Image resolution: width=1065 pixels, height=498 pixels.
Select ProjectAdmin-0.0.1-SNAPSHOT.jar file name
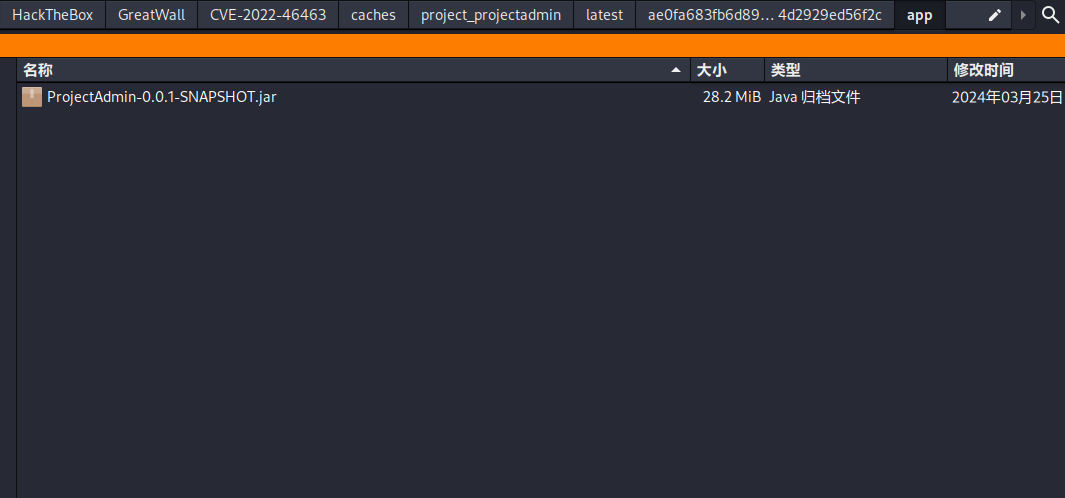click(x=161, y=97)
